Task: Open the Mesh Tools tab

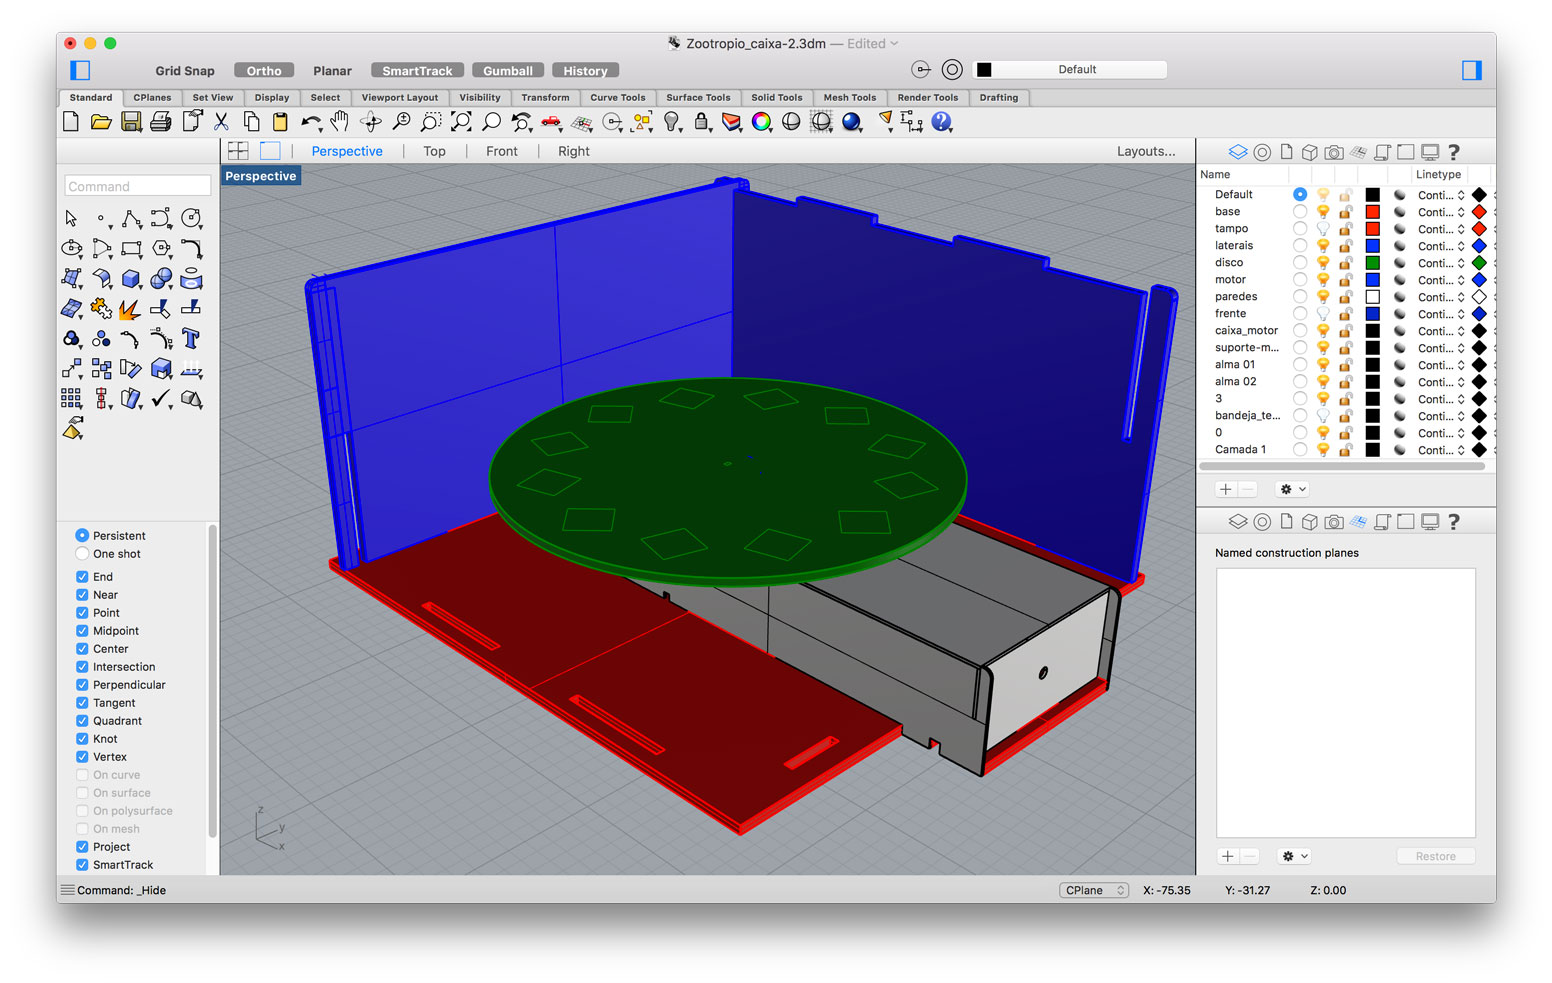Action: coord(850,98)
